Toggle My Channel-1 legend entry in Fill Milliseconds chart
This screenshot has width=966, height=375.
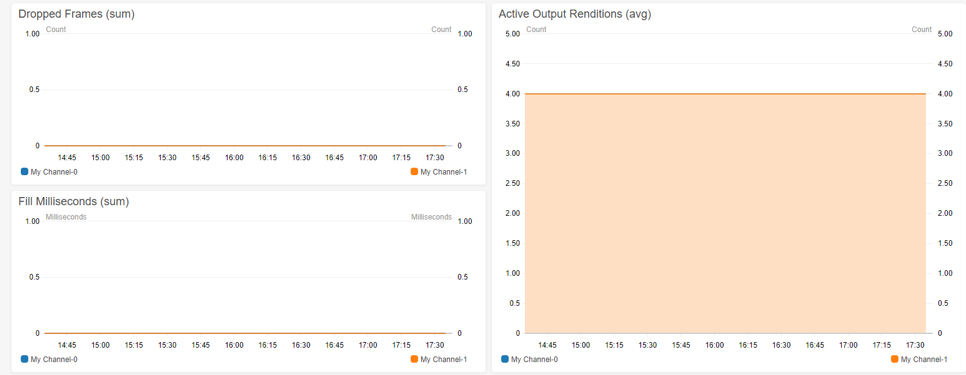point(438,359)
